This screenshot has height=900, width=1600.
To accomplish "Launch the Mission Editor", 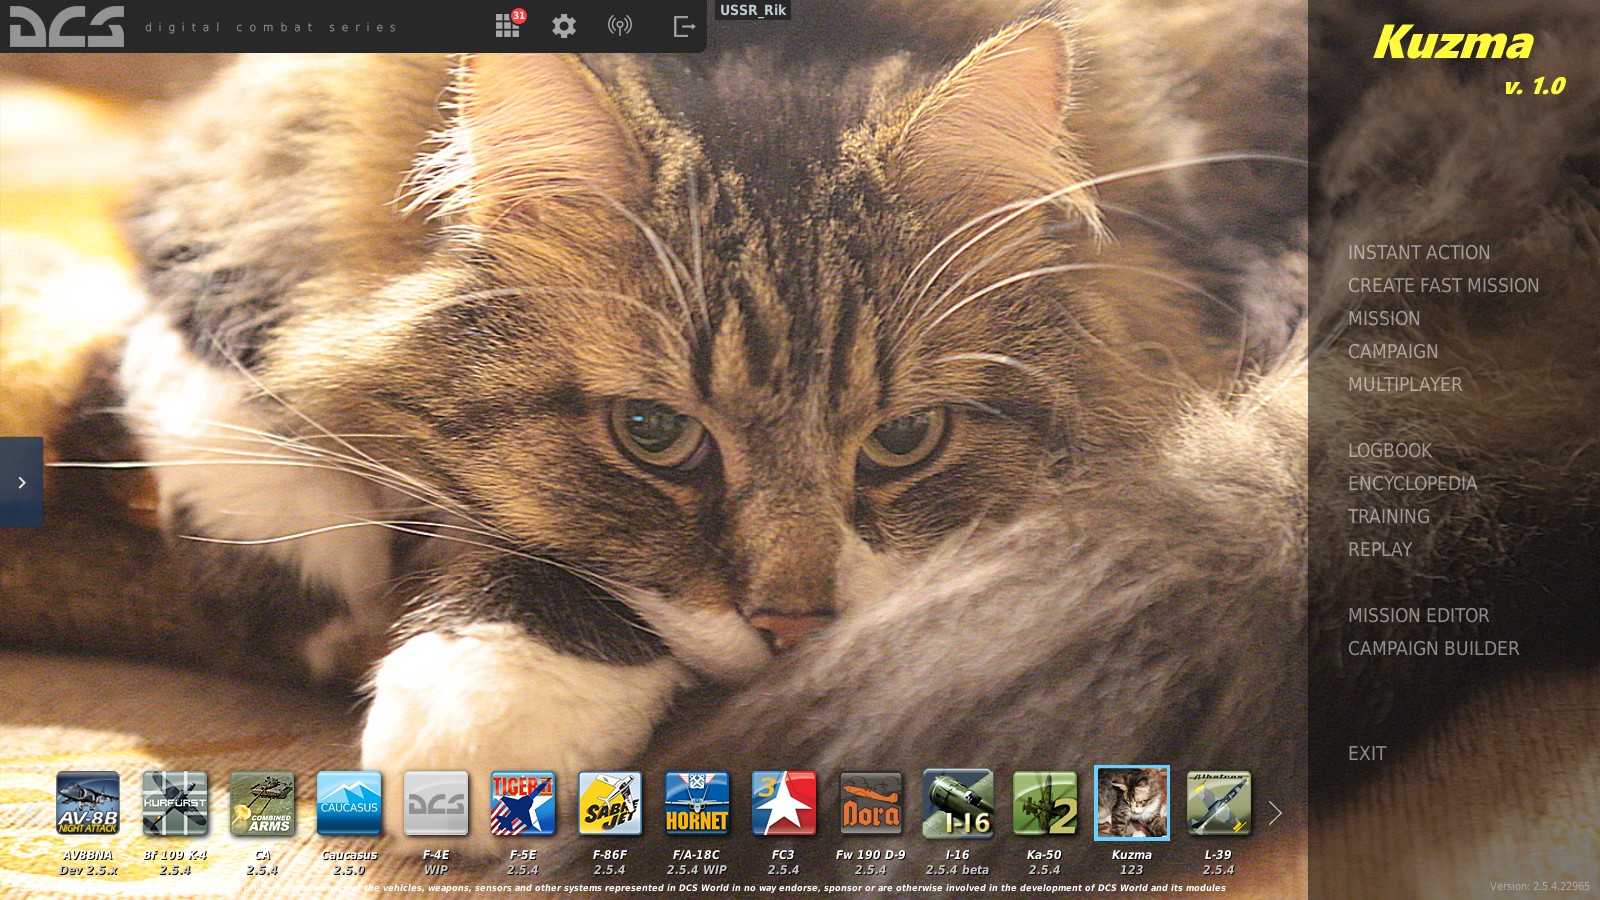I will (1418, 616).
